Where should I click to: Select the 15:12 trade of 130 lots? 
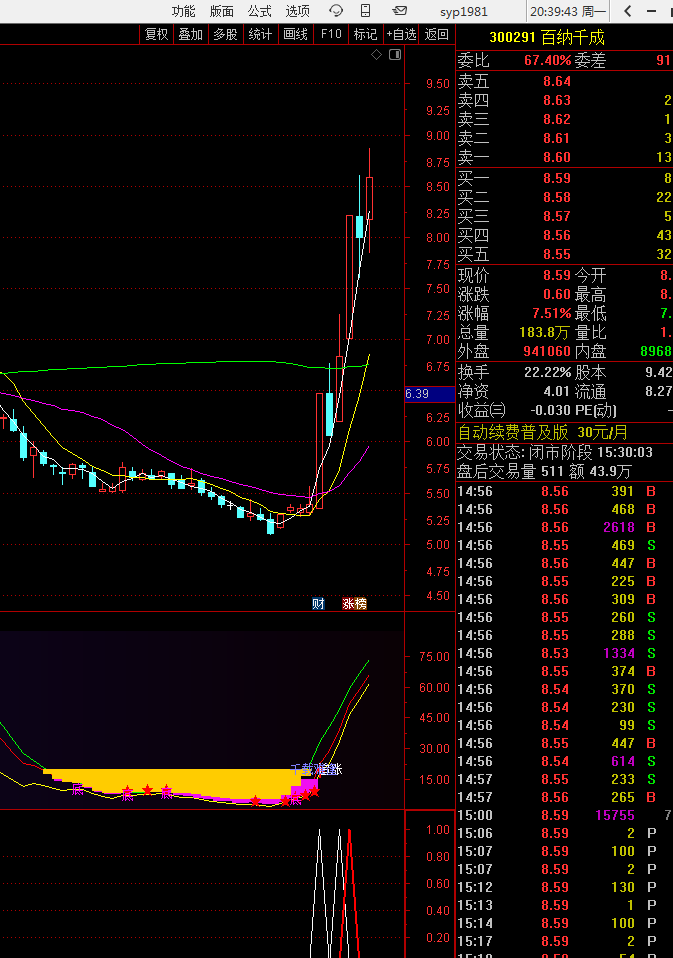click(x=564, y=887)
